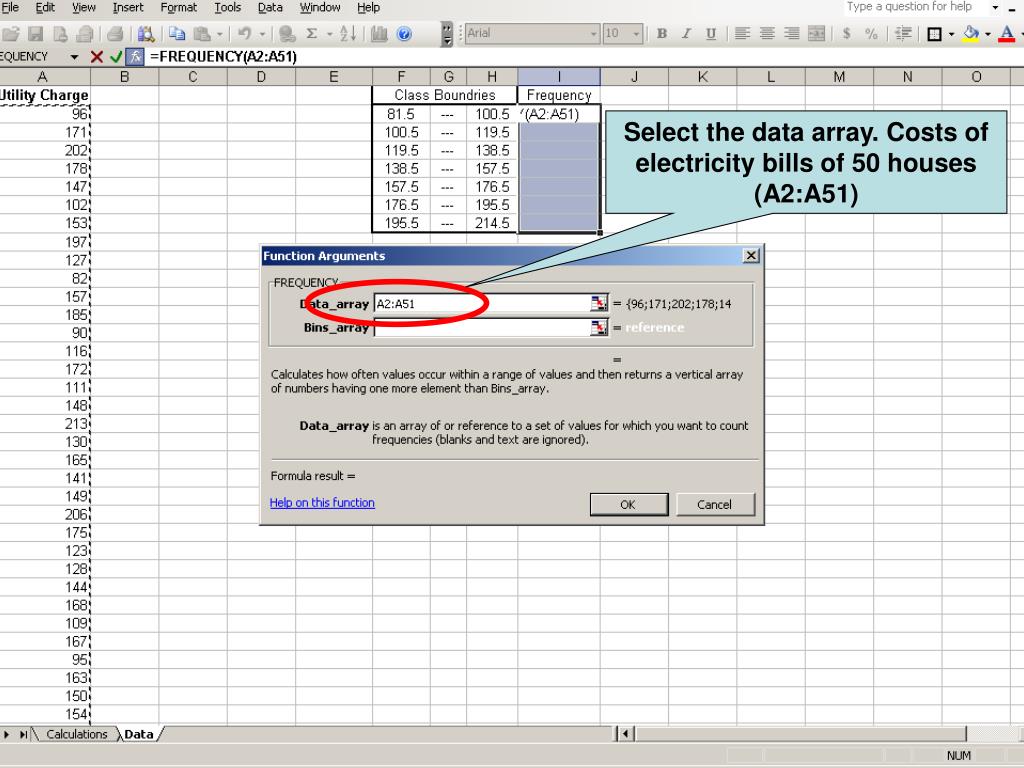The height and width of the screenshot is (768, 1024).
Task: Collapse dialog using Data_array range selector icon
Action: [598, 304]
